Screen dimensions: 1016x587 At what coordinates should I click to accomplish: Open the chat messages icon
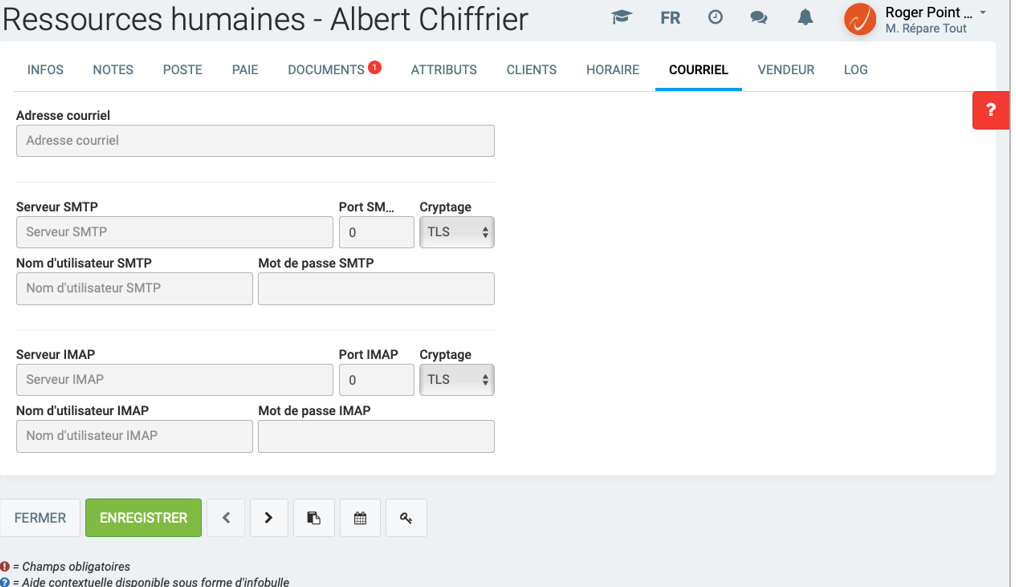coord(758,18)
